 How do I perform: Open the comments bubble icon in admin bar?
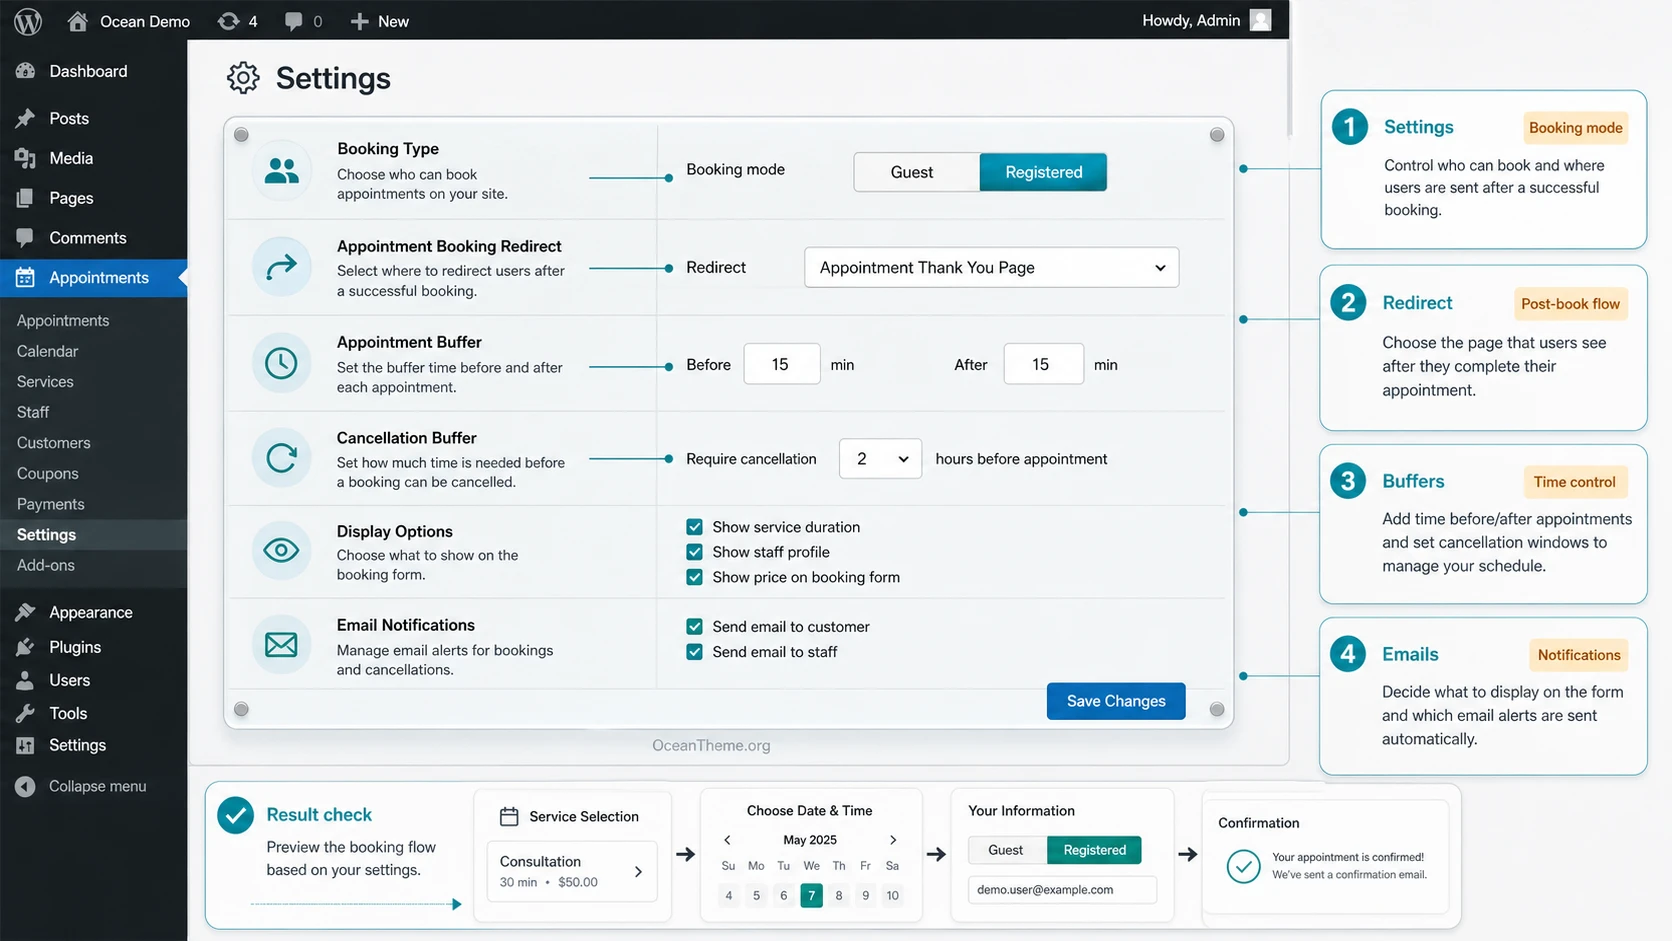293,21
